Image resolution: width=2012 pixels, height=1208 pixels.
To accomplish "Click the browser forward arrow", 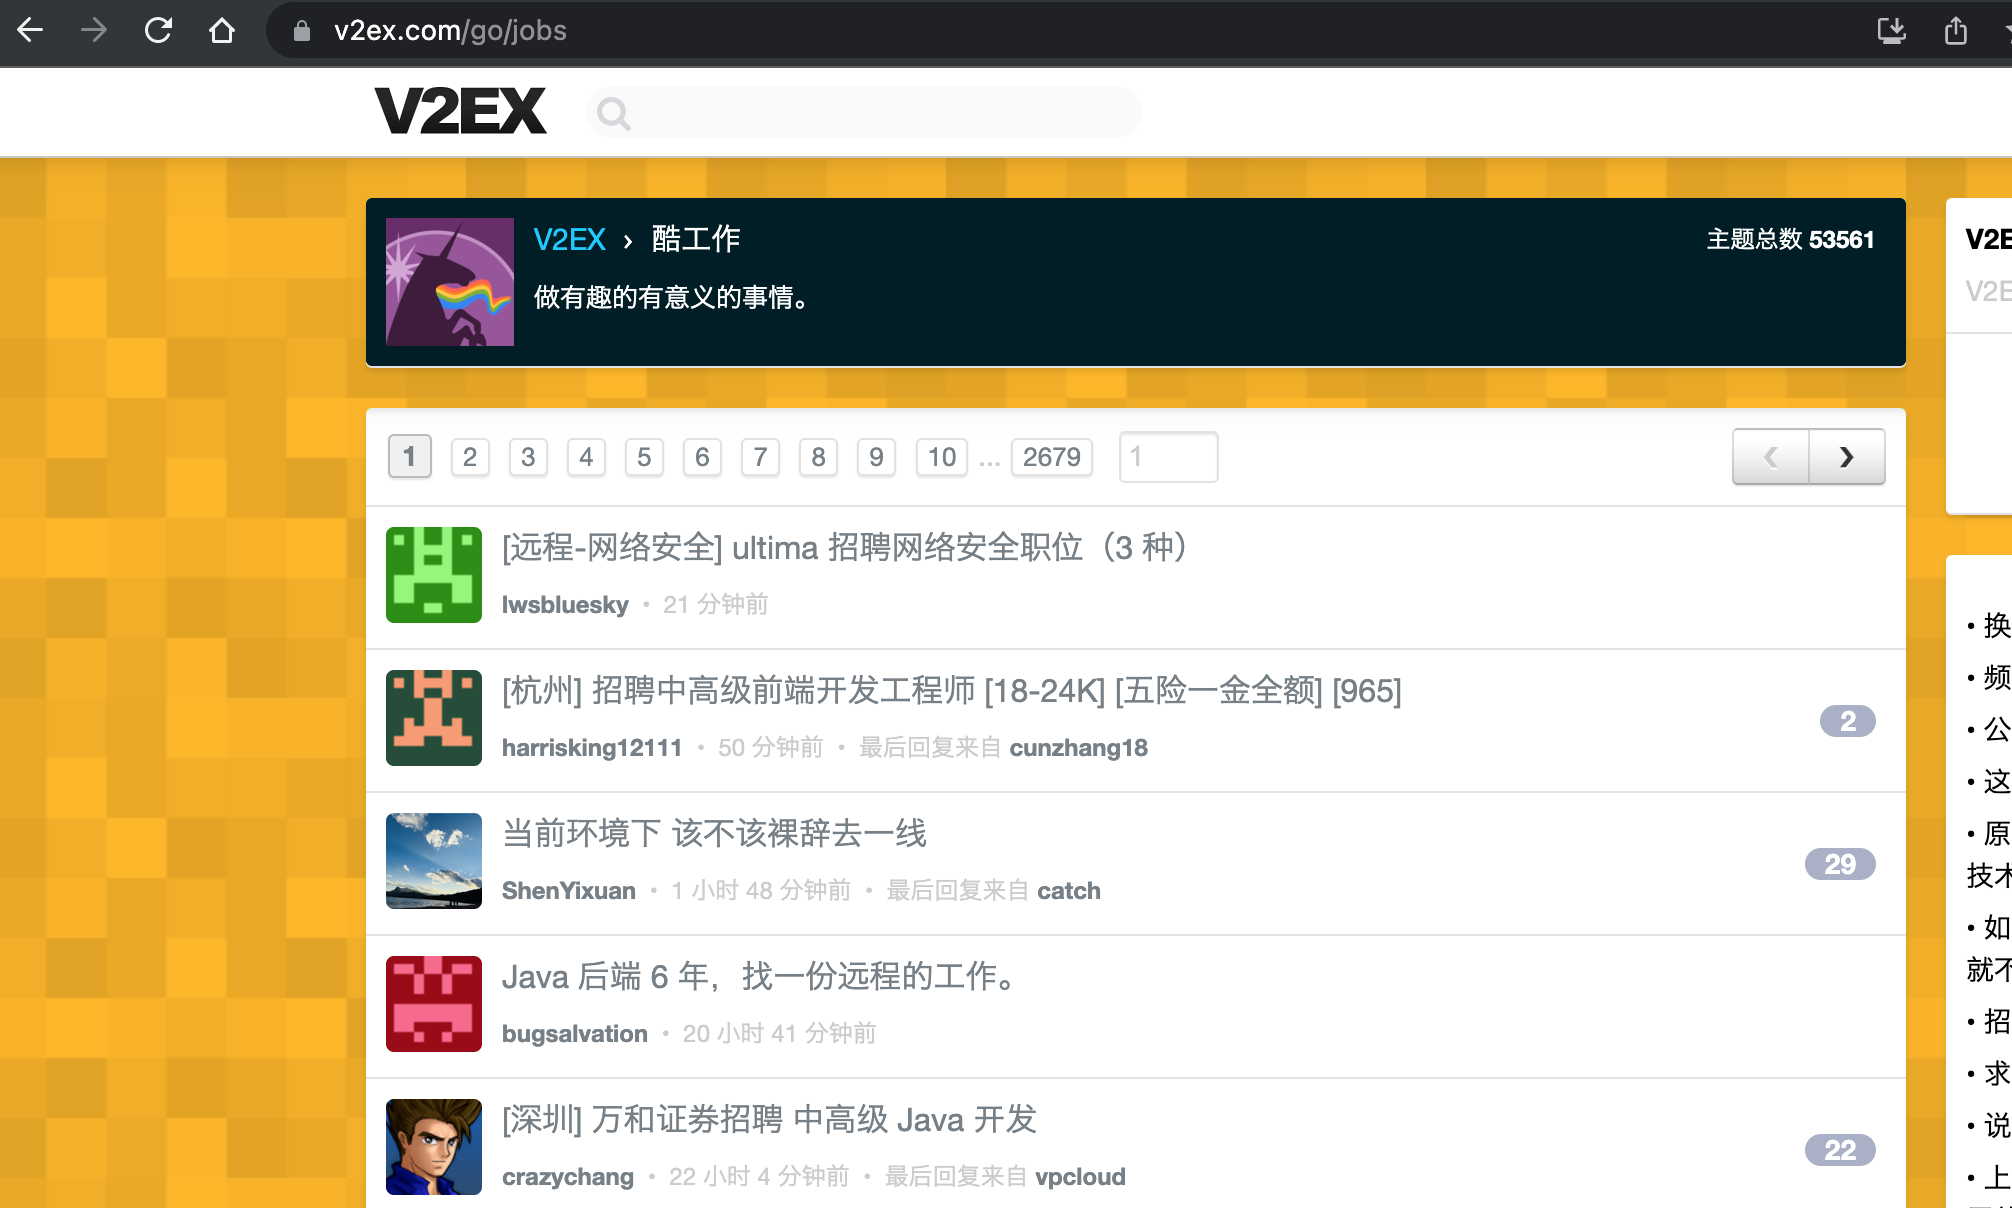I will [94, 31].
